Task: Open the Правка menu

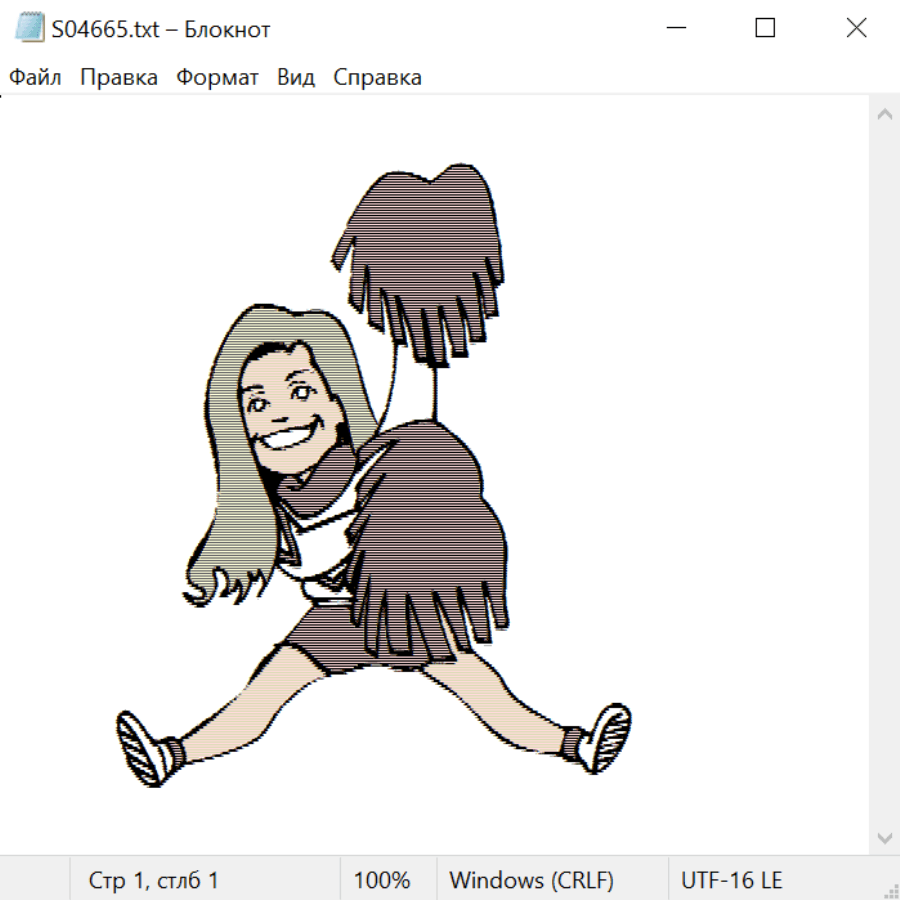Action: (119, 78)
